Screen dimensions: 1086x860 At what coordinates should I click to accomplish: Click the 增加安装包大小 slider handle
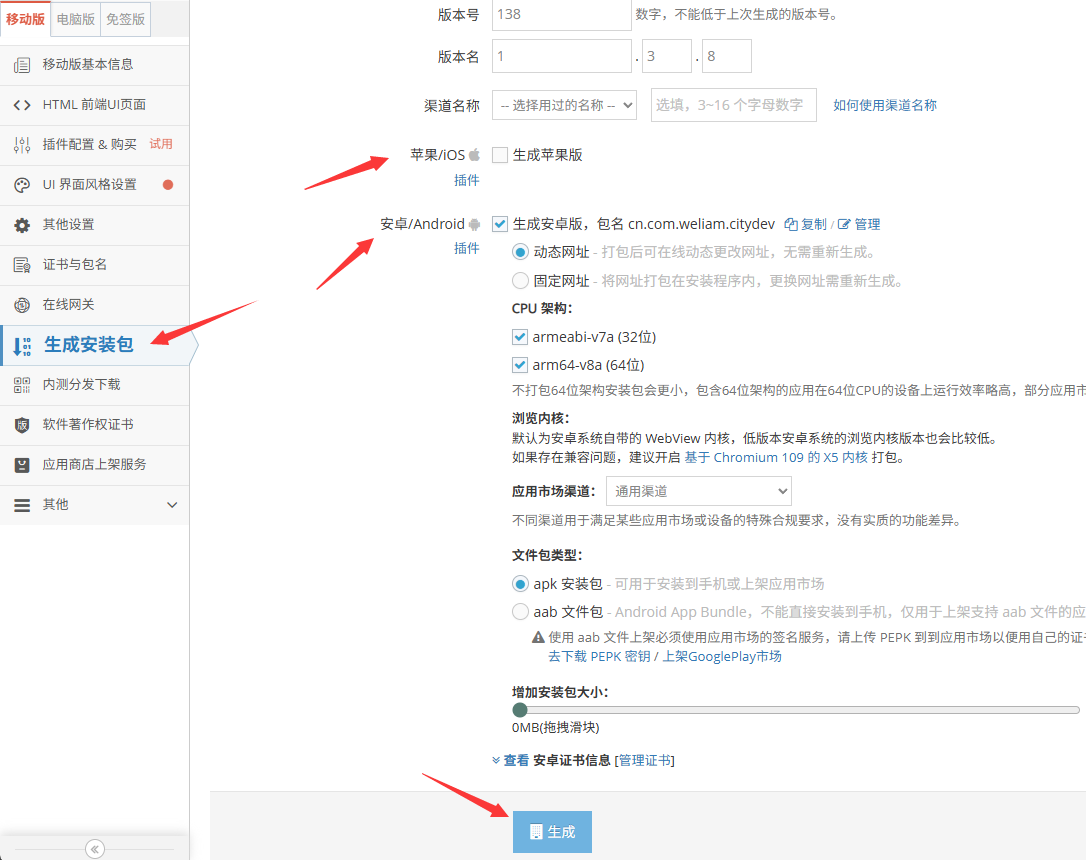[520, 710]
